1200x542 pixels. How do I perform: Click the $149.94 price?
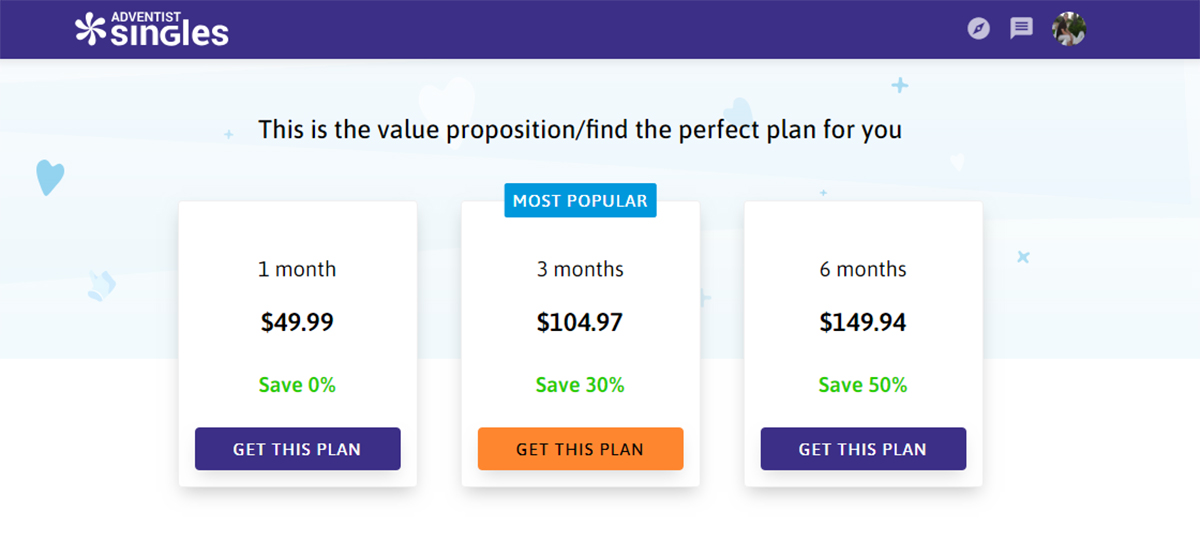click(x=863, y=322)
